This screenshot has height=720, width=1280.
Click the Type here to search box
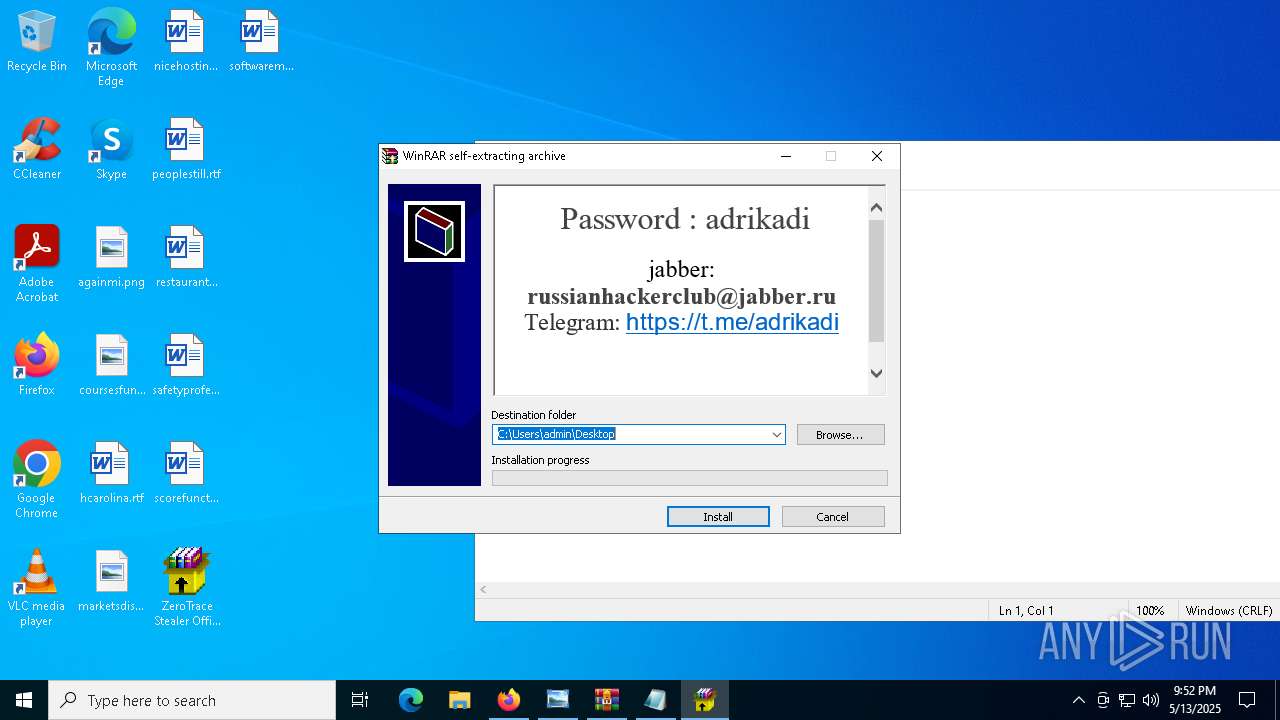pyautogui.click(x=192, y=700)
